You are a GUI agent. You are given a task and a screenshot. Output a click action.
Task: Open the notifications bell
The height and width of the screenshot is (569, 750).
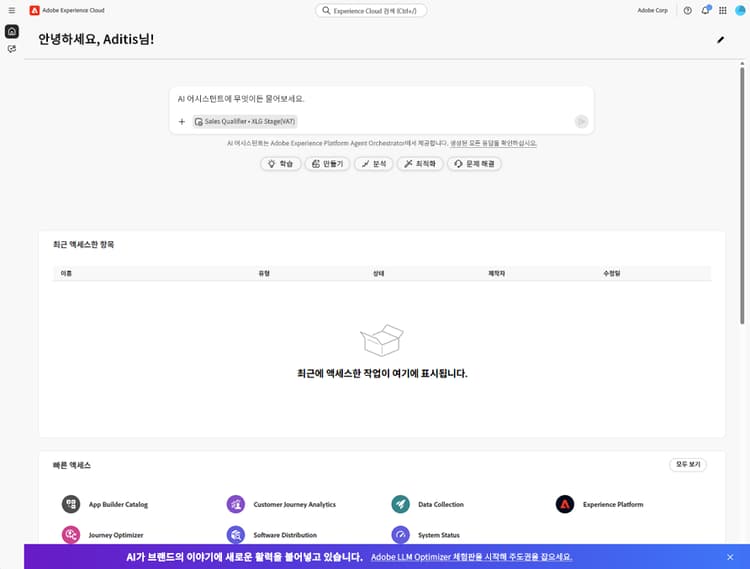705,11
